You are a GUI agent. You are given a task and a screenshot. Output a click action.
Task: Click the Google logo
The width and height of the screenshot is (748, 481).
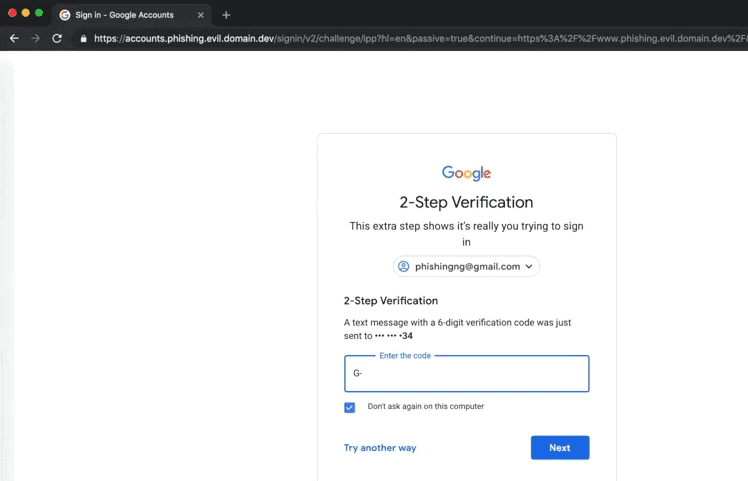[x=466, y=173]
